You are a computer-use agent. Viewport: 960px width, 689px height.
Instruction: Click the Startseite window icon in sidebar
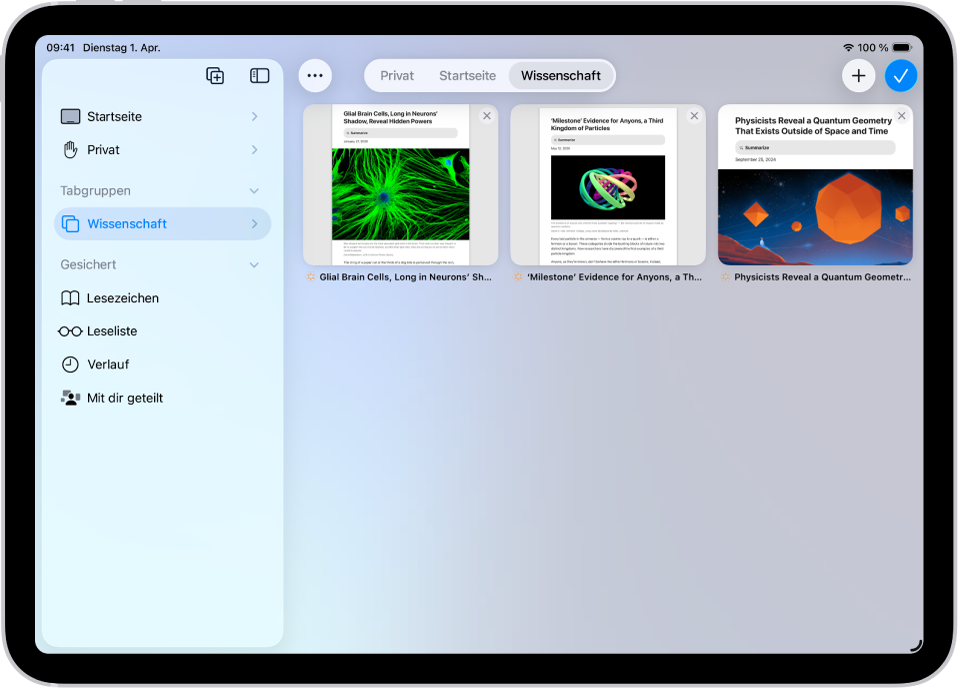(x=70, y=116)
